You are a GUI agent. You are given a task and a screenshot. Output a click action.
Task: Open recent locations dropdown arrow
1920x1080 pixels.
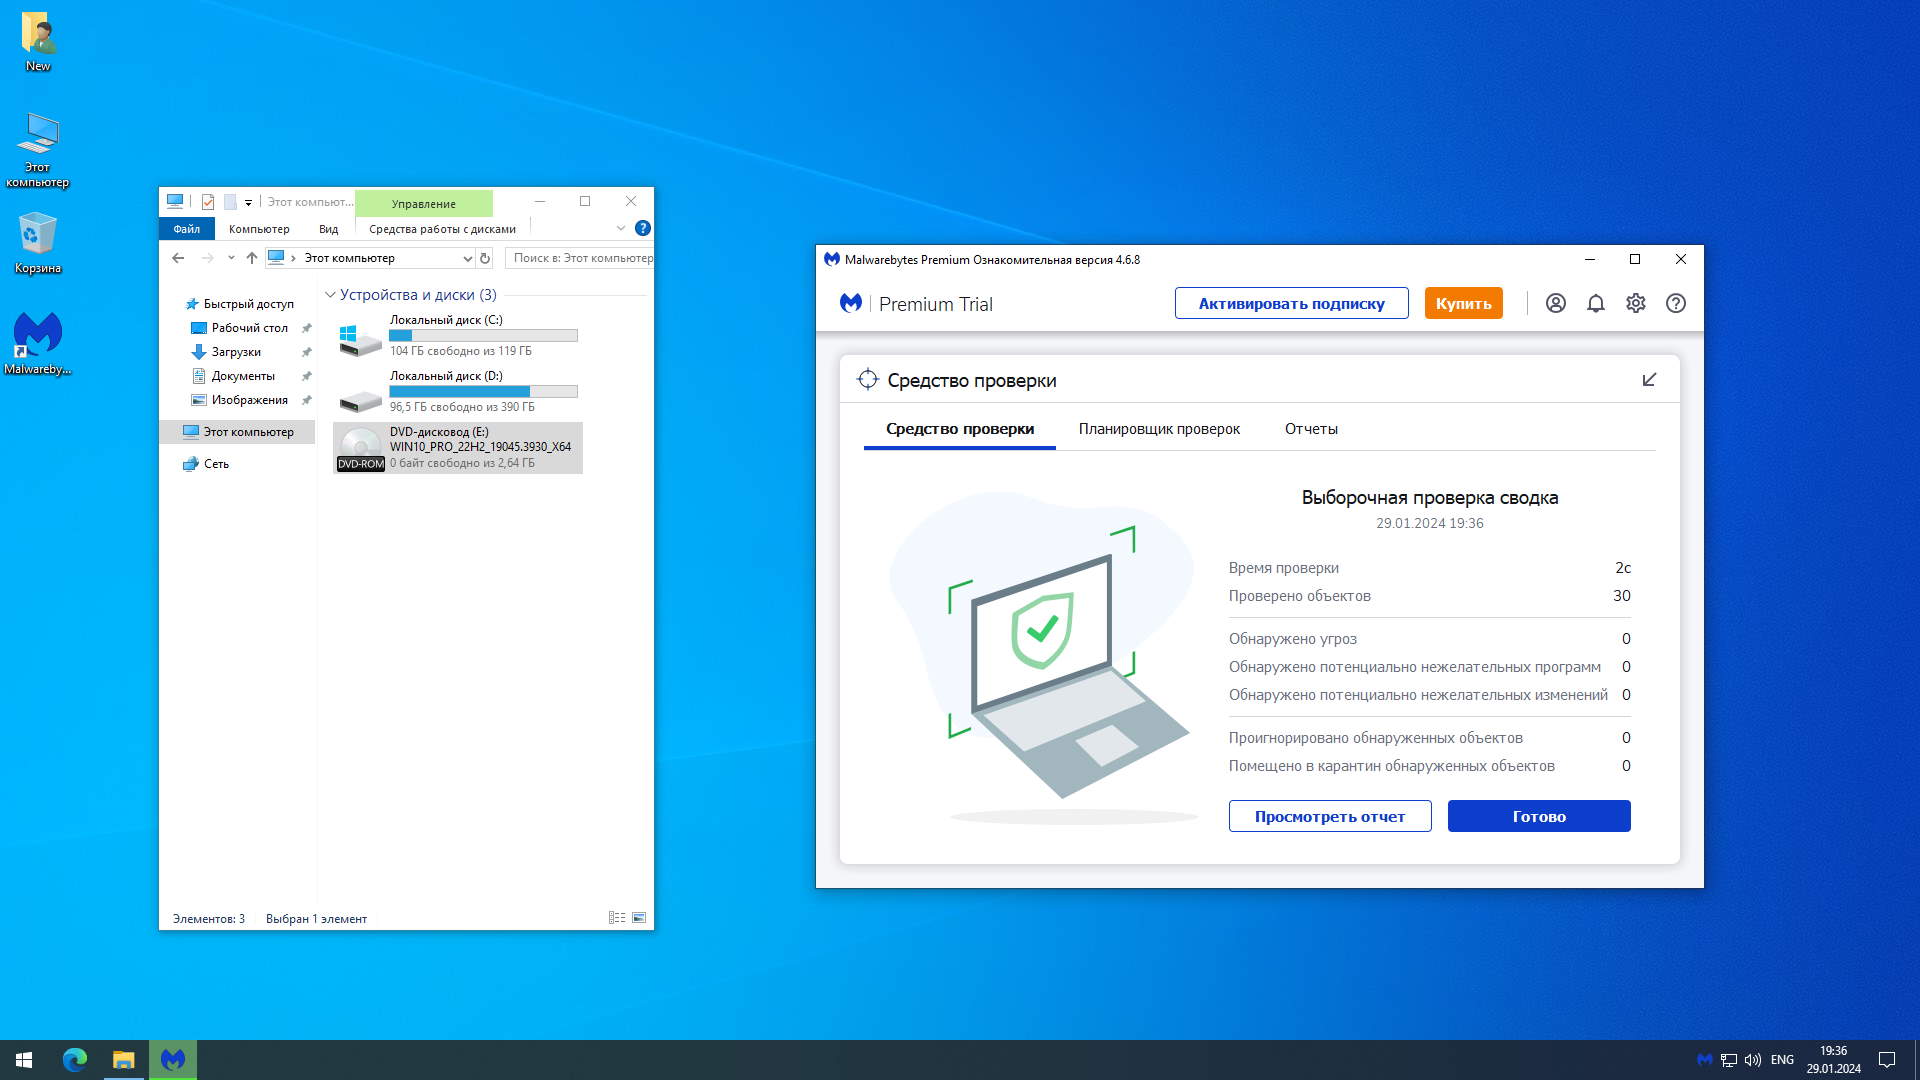pos(231,258)
